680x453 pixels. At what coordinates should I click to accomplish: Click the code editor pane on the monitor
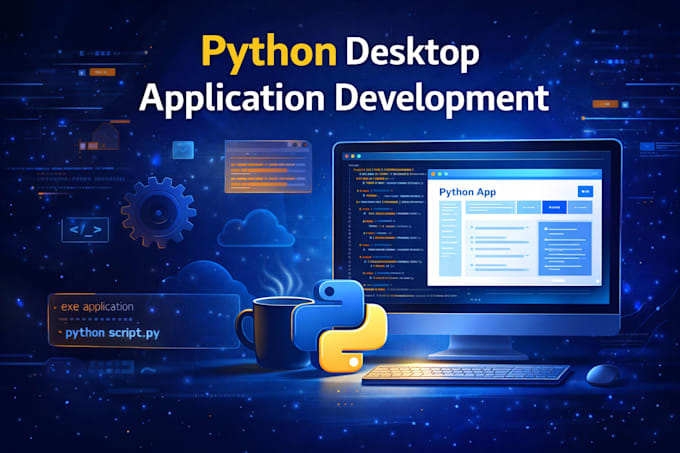click(387, 232)
